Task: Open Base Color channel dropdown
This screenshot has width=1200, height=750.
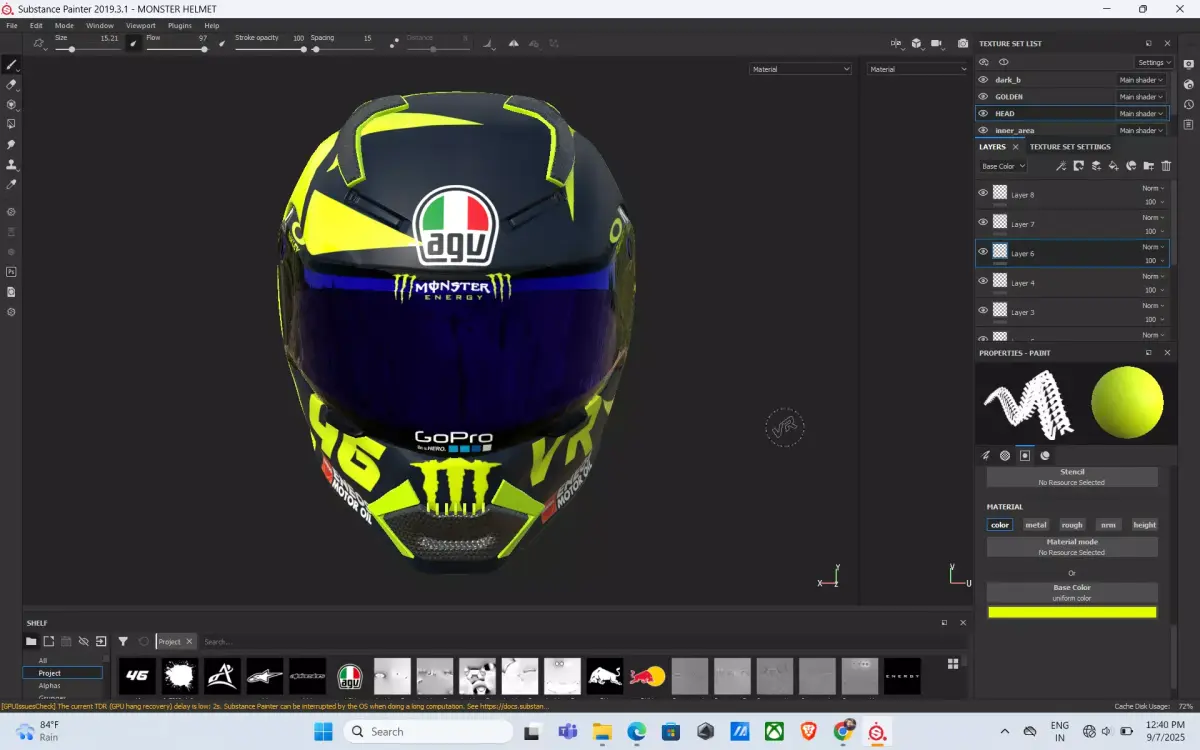Action: tap(1003, 166)
